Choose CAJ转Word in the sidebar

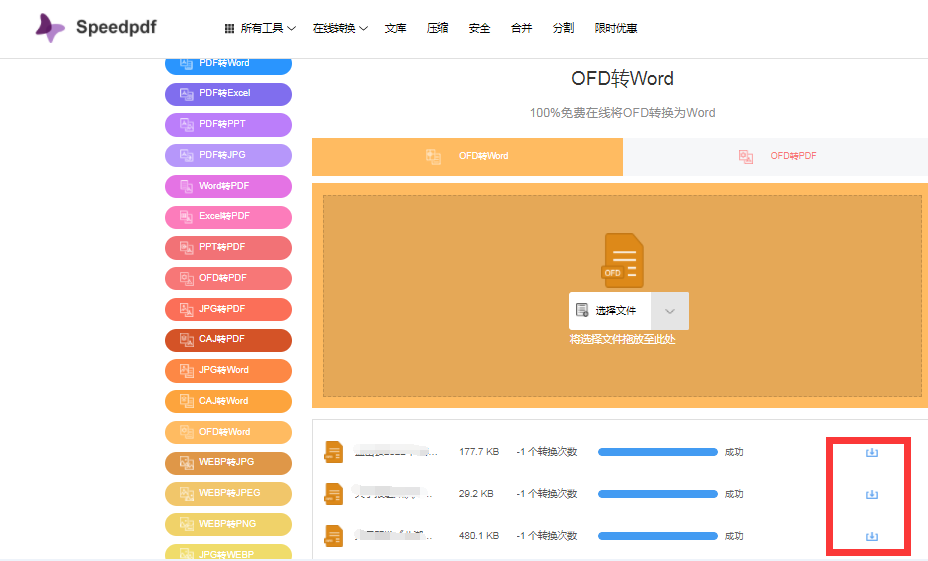coord(228,401)
